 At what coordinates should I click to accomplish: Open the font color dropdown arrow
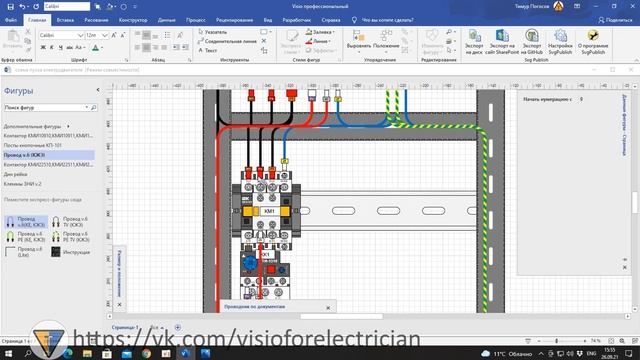coord(102,48)
